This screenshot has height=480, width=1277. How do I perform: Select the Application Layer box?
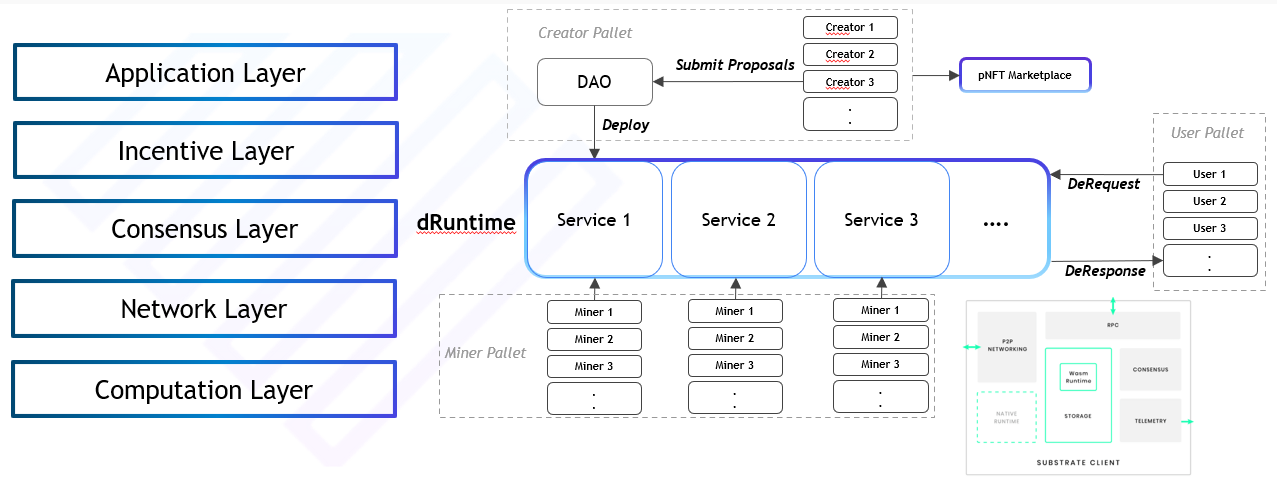205,72
